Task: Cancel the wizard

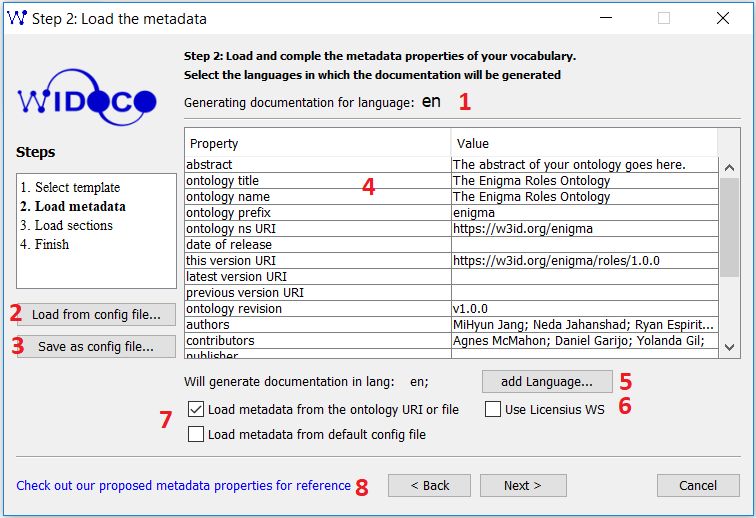Action: pos(698,485)
